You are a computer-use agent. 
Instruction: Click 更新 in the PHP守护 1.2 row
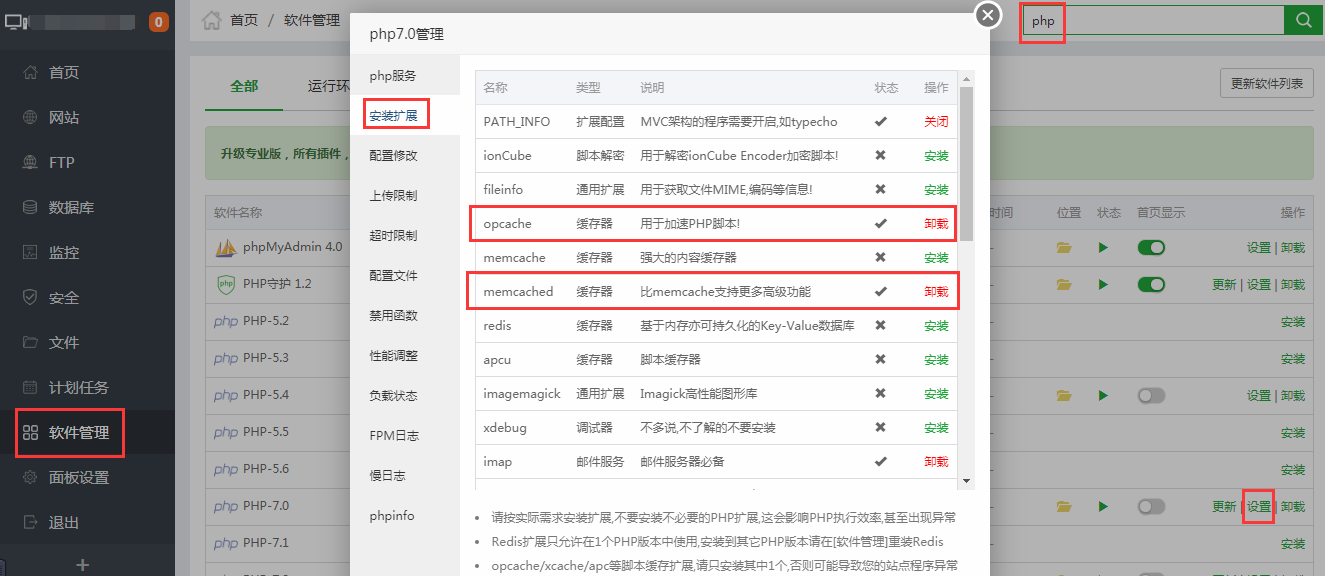pyautogui.click(x=1224, y=285)
